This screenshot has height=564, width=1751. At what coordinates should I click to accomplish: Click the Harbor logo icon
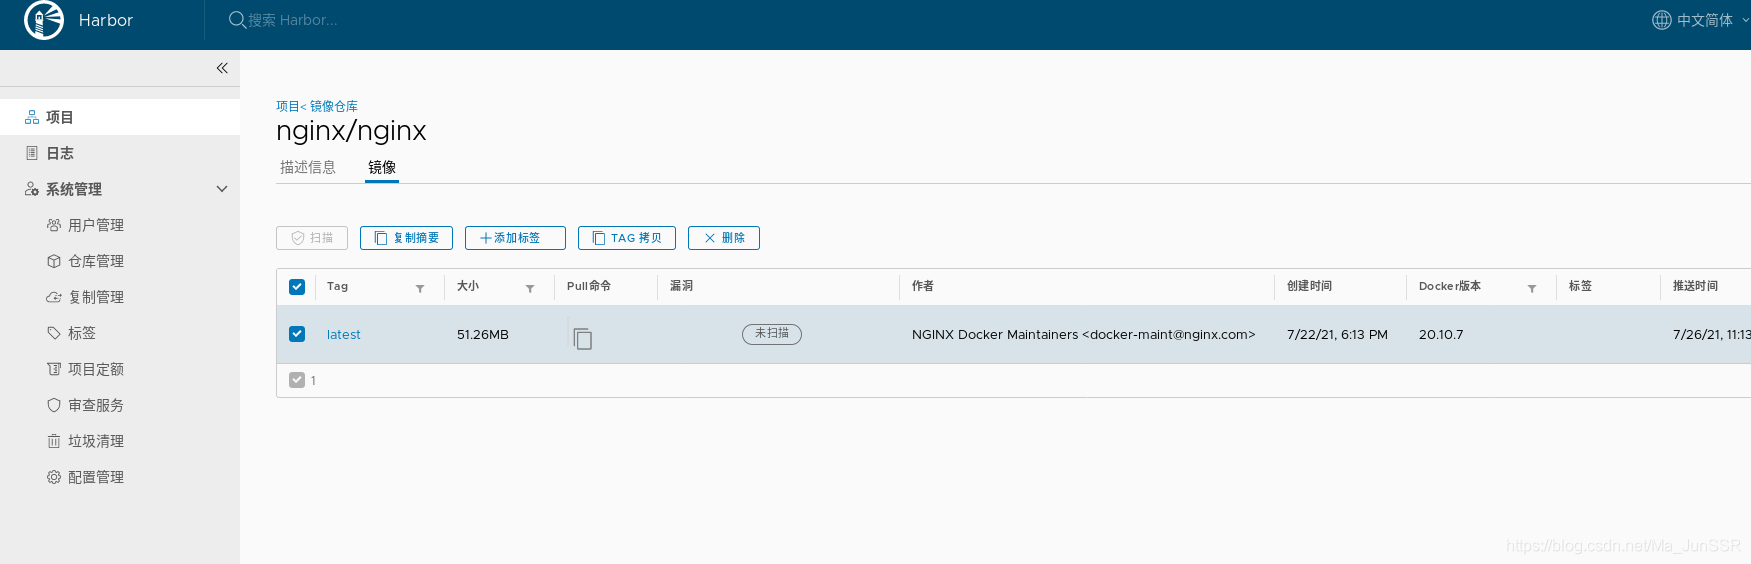coord(43,20)
